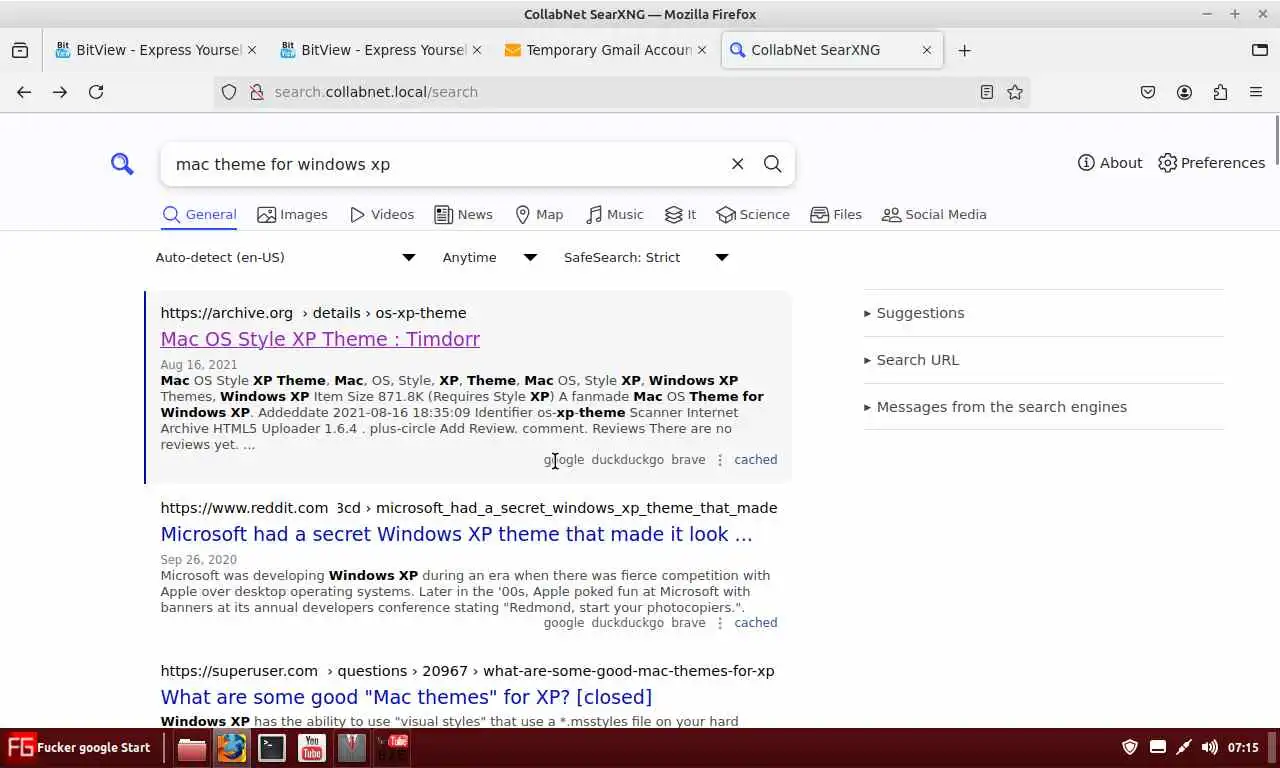Go back to the previous page

coord(24,92)
